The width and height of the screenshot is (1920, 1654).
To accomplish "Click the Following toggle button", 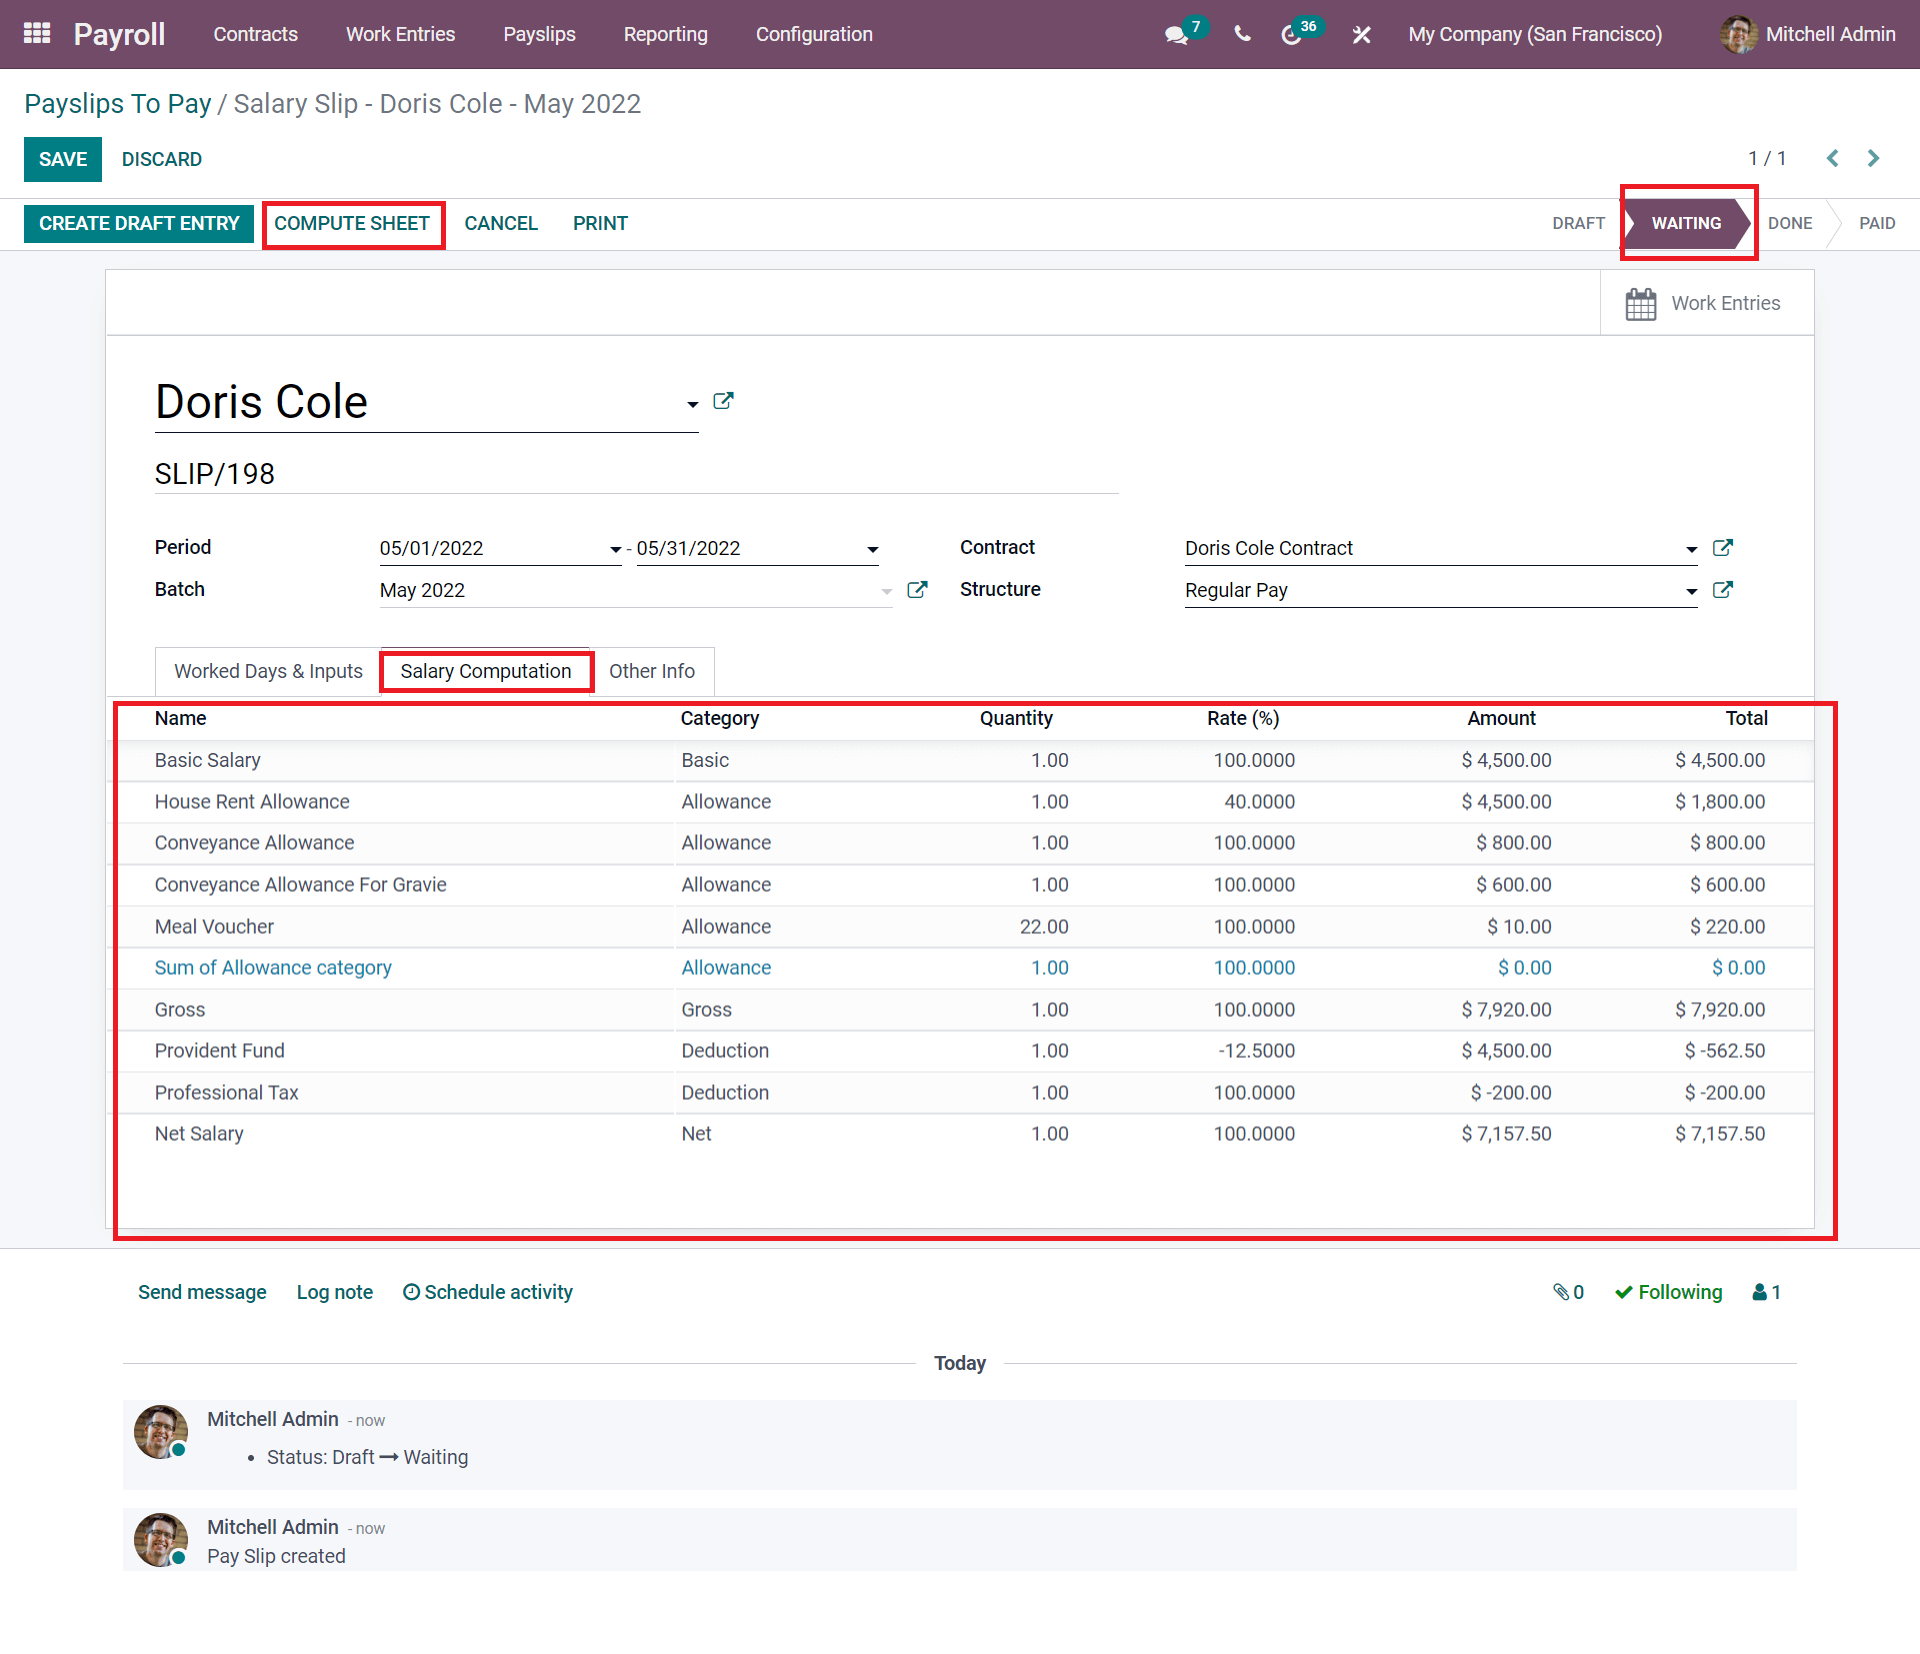I will tap(1667, 1292).
